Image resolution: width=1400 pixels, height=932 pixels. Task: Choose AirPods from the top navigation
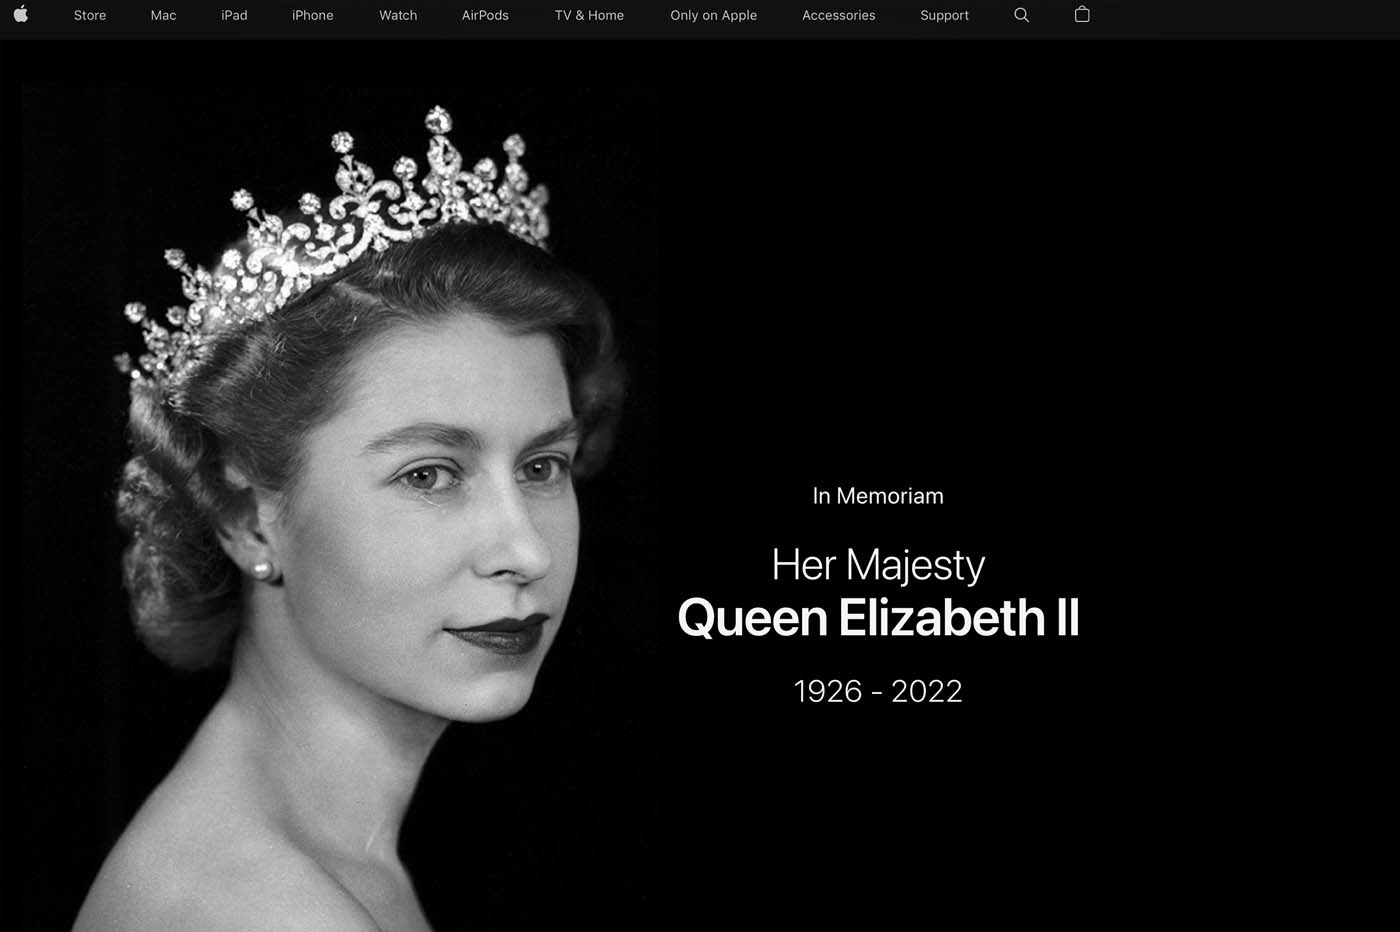point(485,15)
